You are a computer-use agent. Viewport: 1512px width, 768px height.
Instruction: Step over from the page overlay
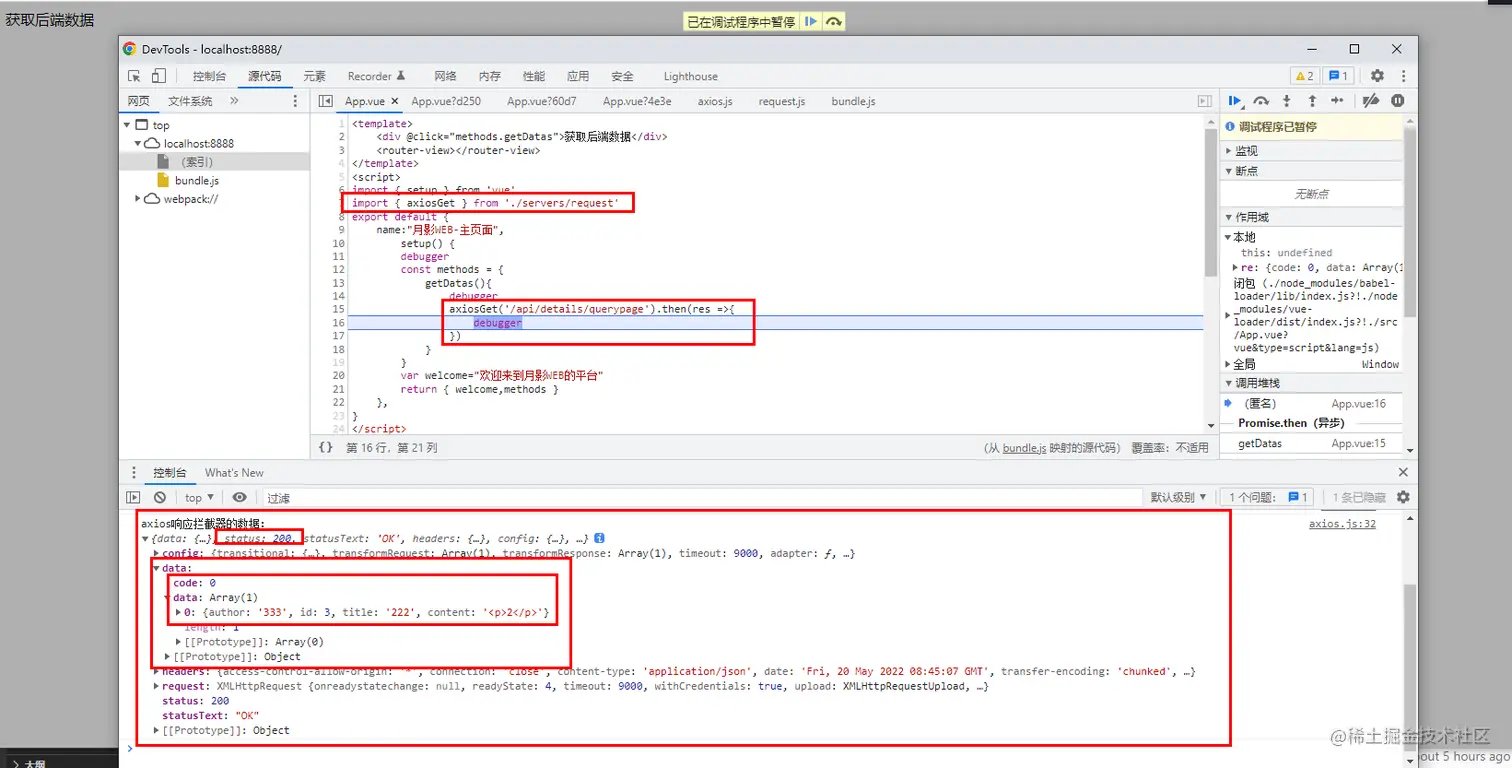(834, 21)
